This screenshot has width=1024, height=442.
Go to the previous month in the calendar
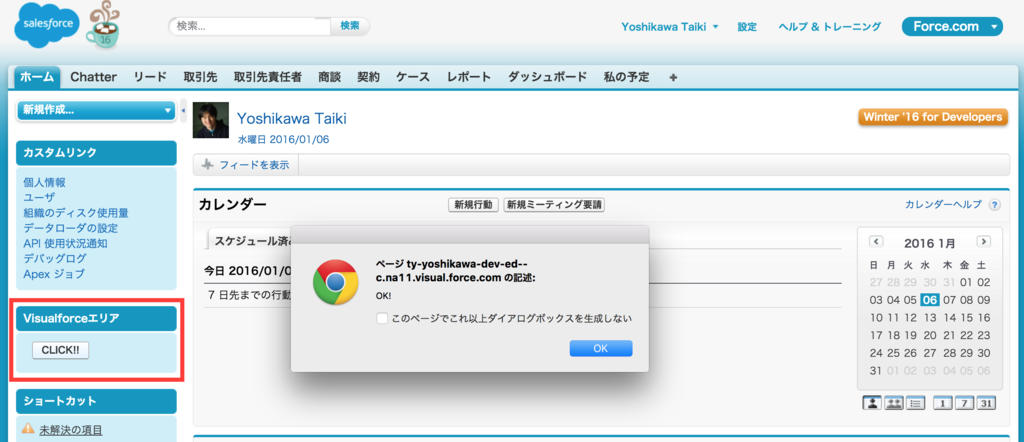pos(876,242)
